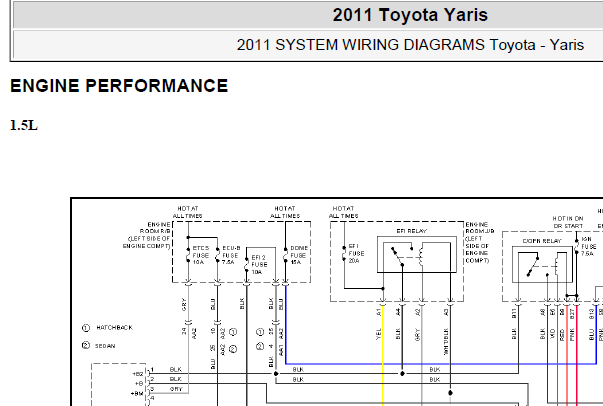The width and height of the screenshot is (603, 406).
Task: Click the 'B27' connector pin label
Action: pyautogui.click(x=572, y=313)
